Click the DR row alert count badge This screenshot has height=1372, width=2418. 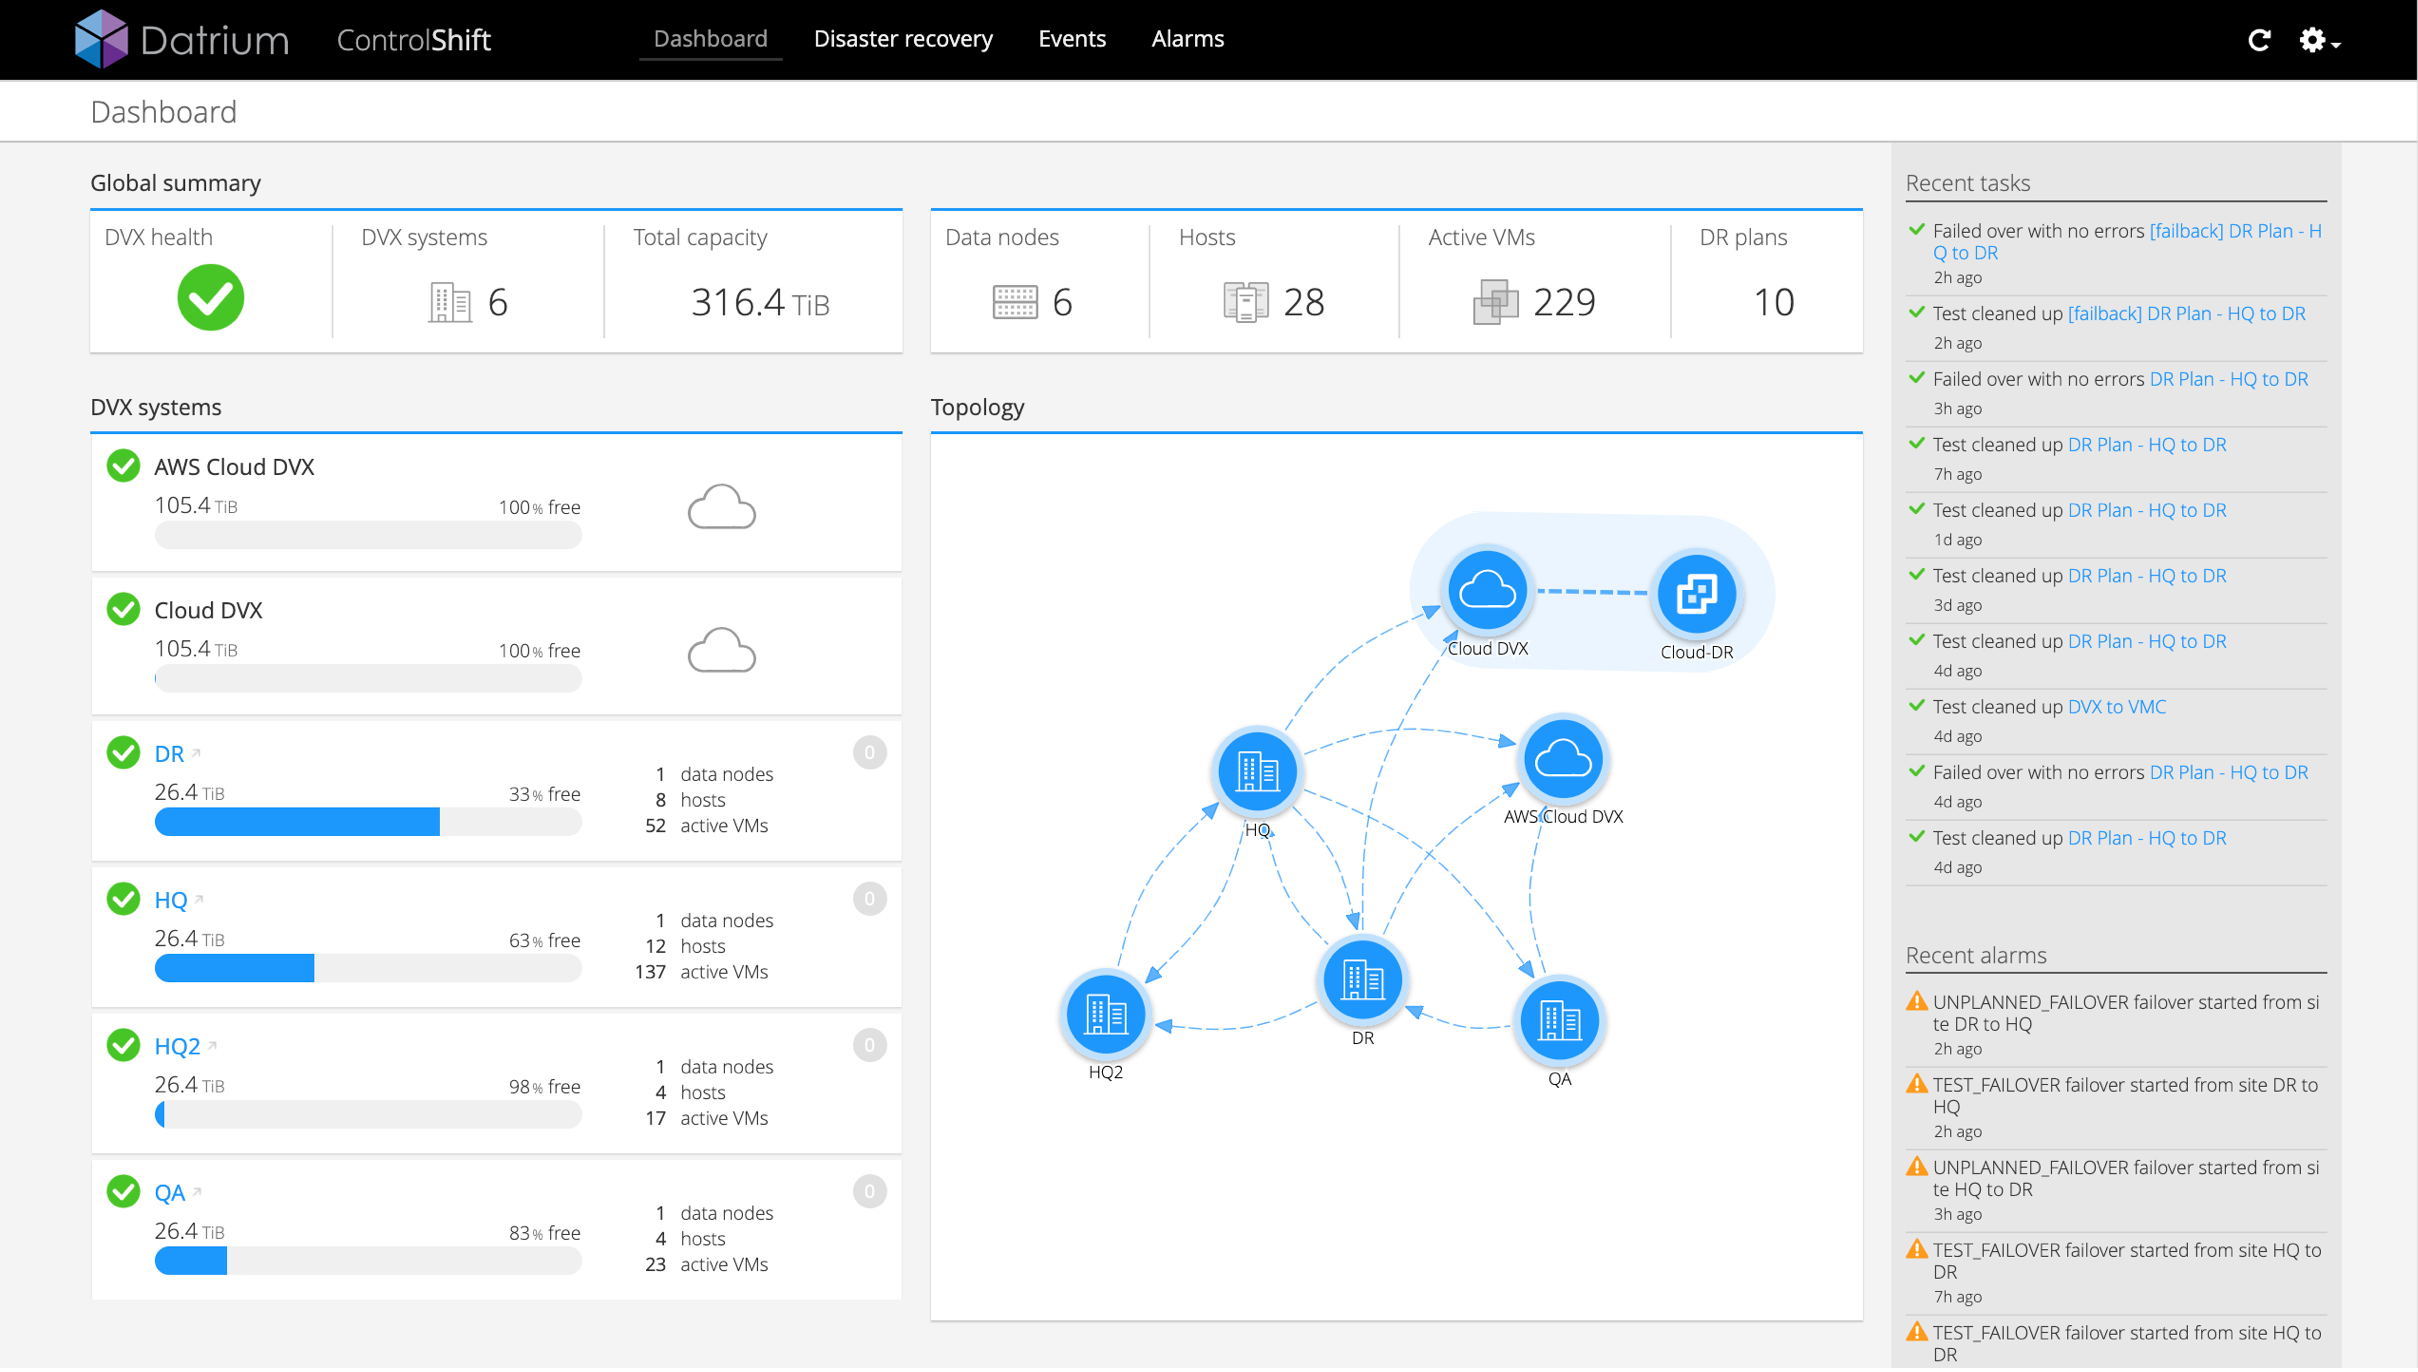(869, 752)
